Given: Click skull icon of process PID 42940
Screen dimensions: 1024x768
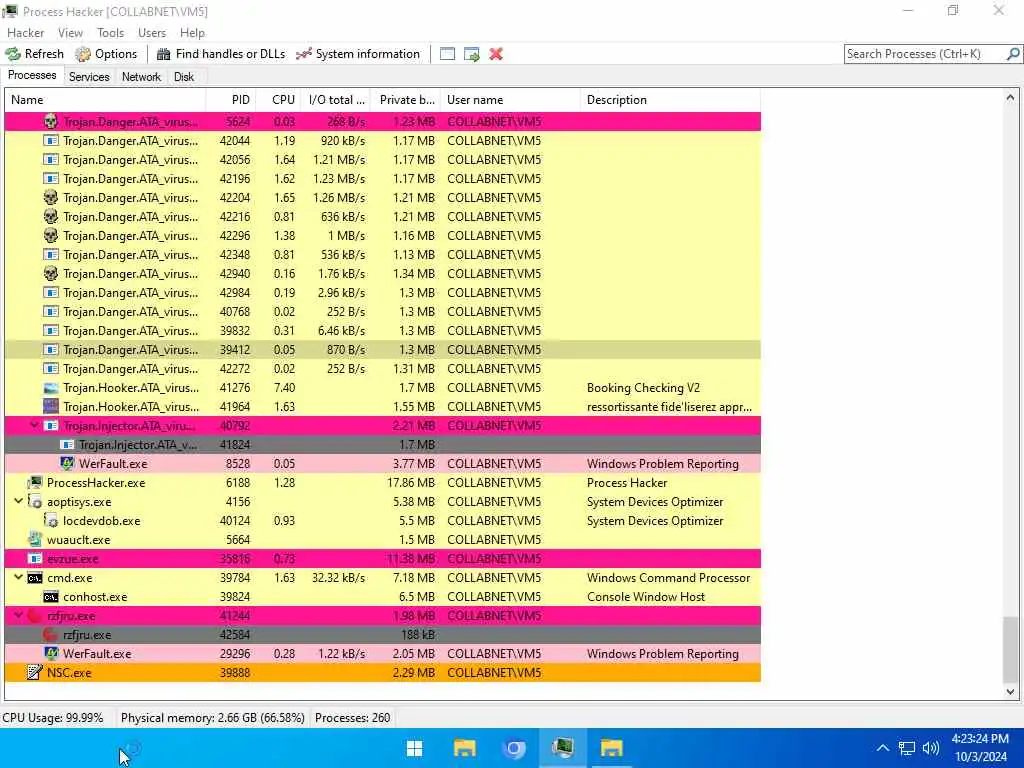Looking at the screenshot, I should point(51,274).
